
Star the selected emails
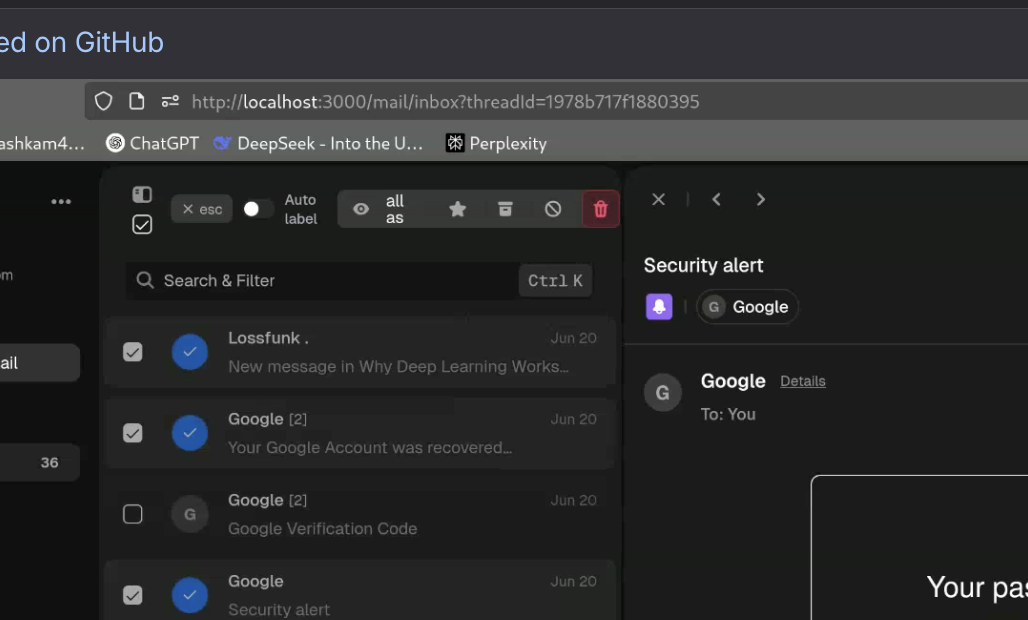click(x=457, y=209)
